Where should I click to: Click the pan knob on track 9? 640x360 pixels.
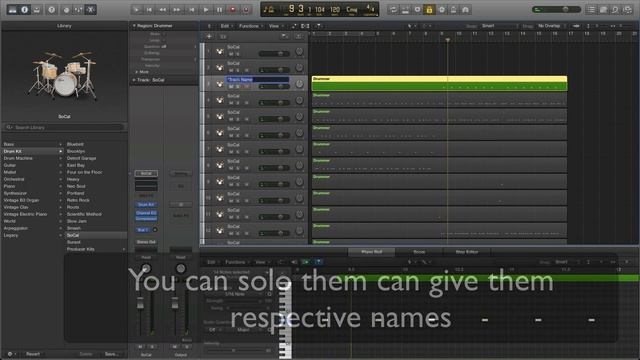[299, 182]
